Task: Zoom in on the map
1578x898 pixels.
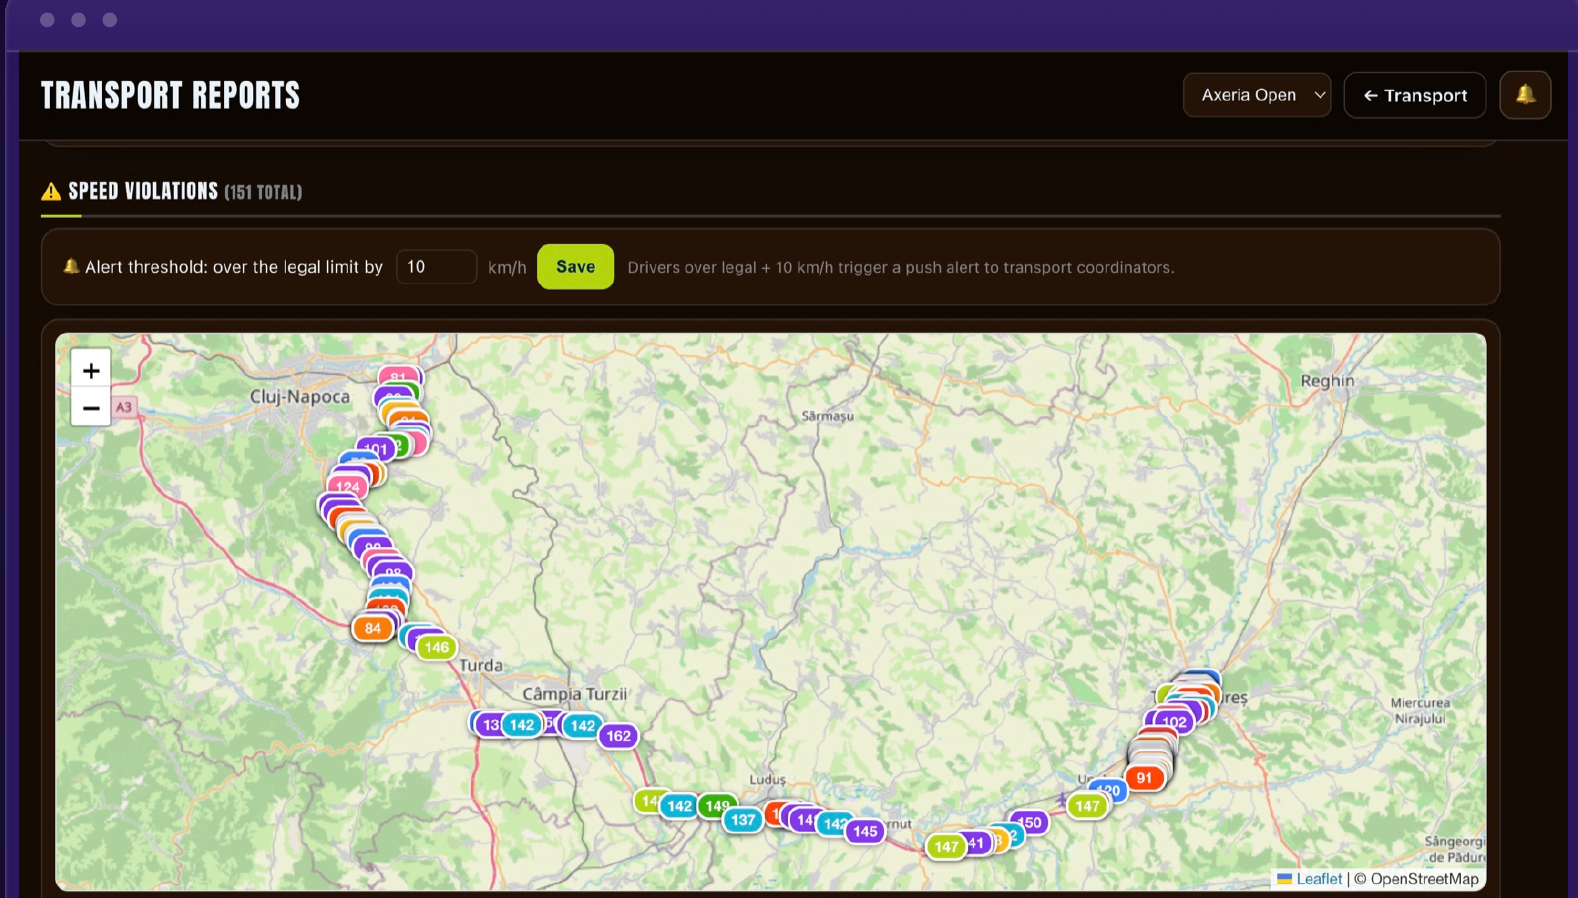Action: [x=91, y=371]
